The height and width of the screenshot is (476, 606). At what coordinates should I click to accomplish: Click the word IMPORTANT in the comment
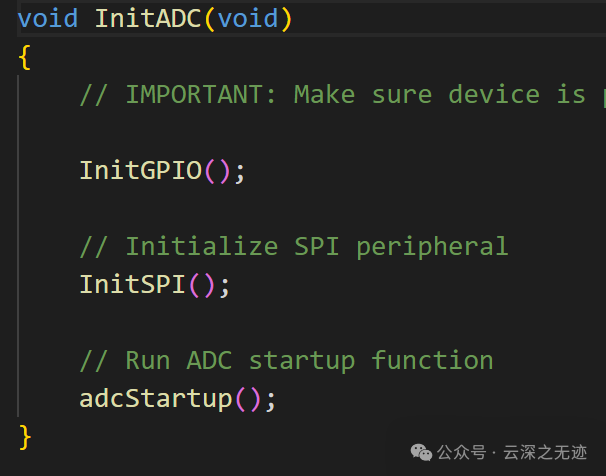click(x=201, y=95)
